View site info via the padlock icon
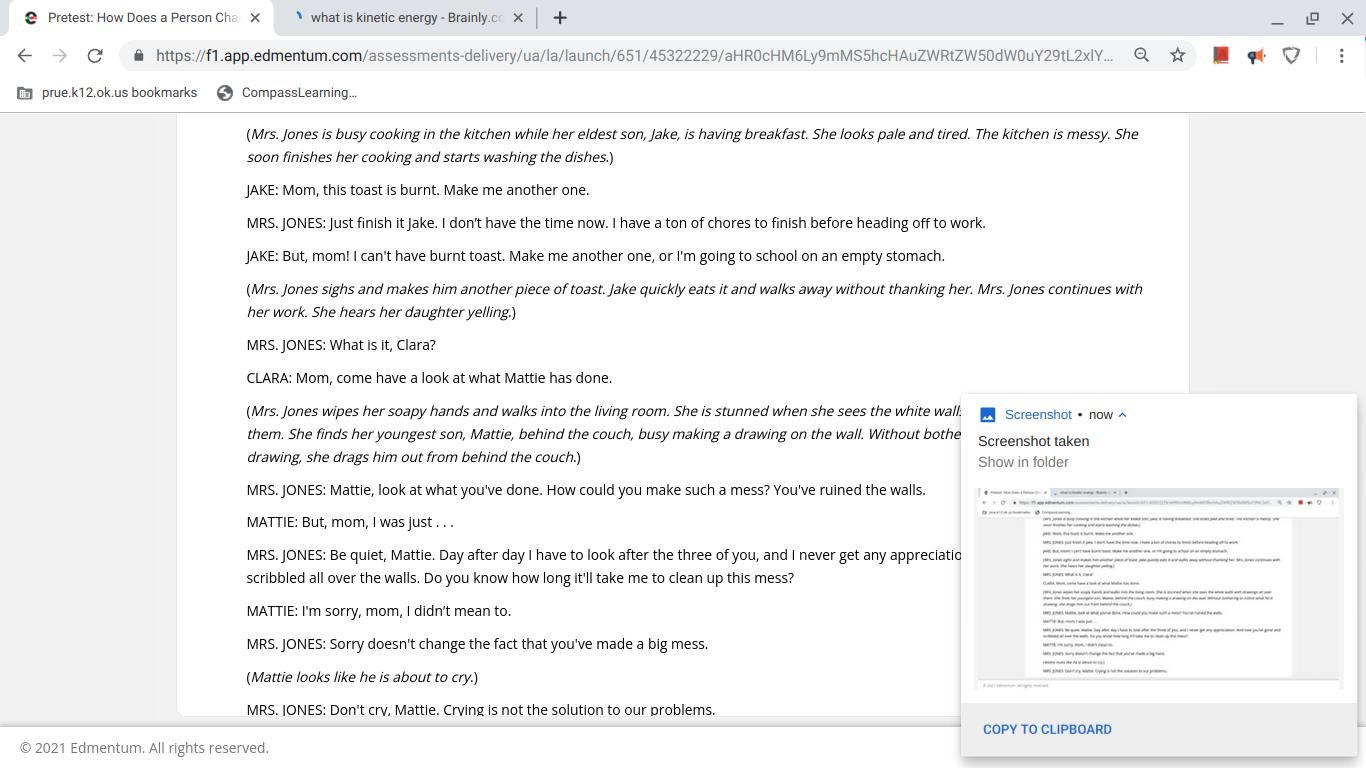This screenshot has width=1366, height=768. click(138, 56)
